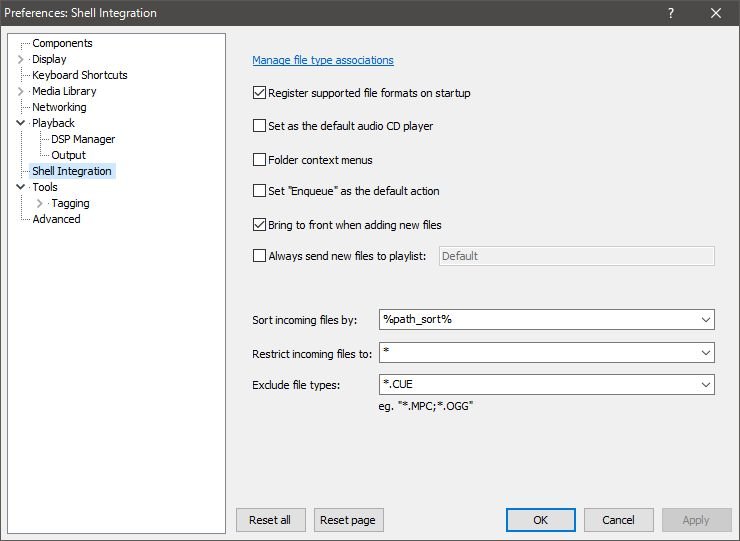Click the Reset page button
The image size is (740, 541).
tap(348, 520)
